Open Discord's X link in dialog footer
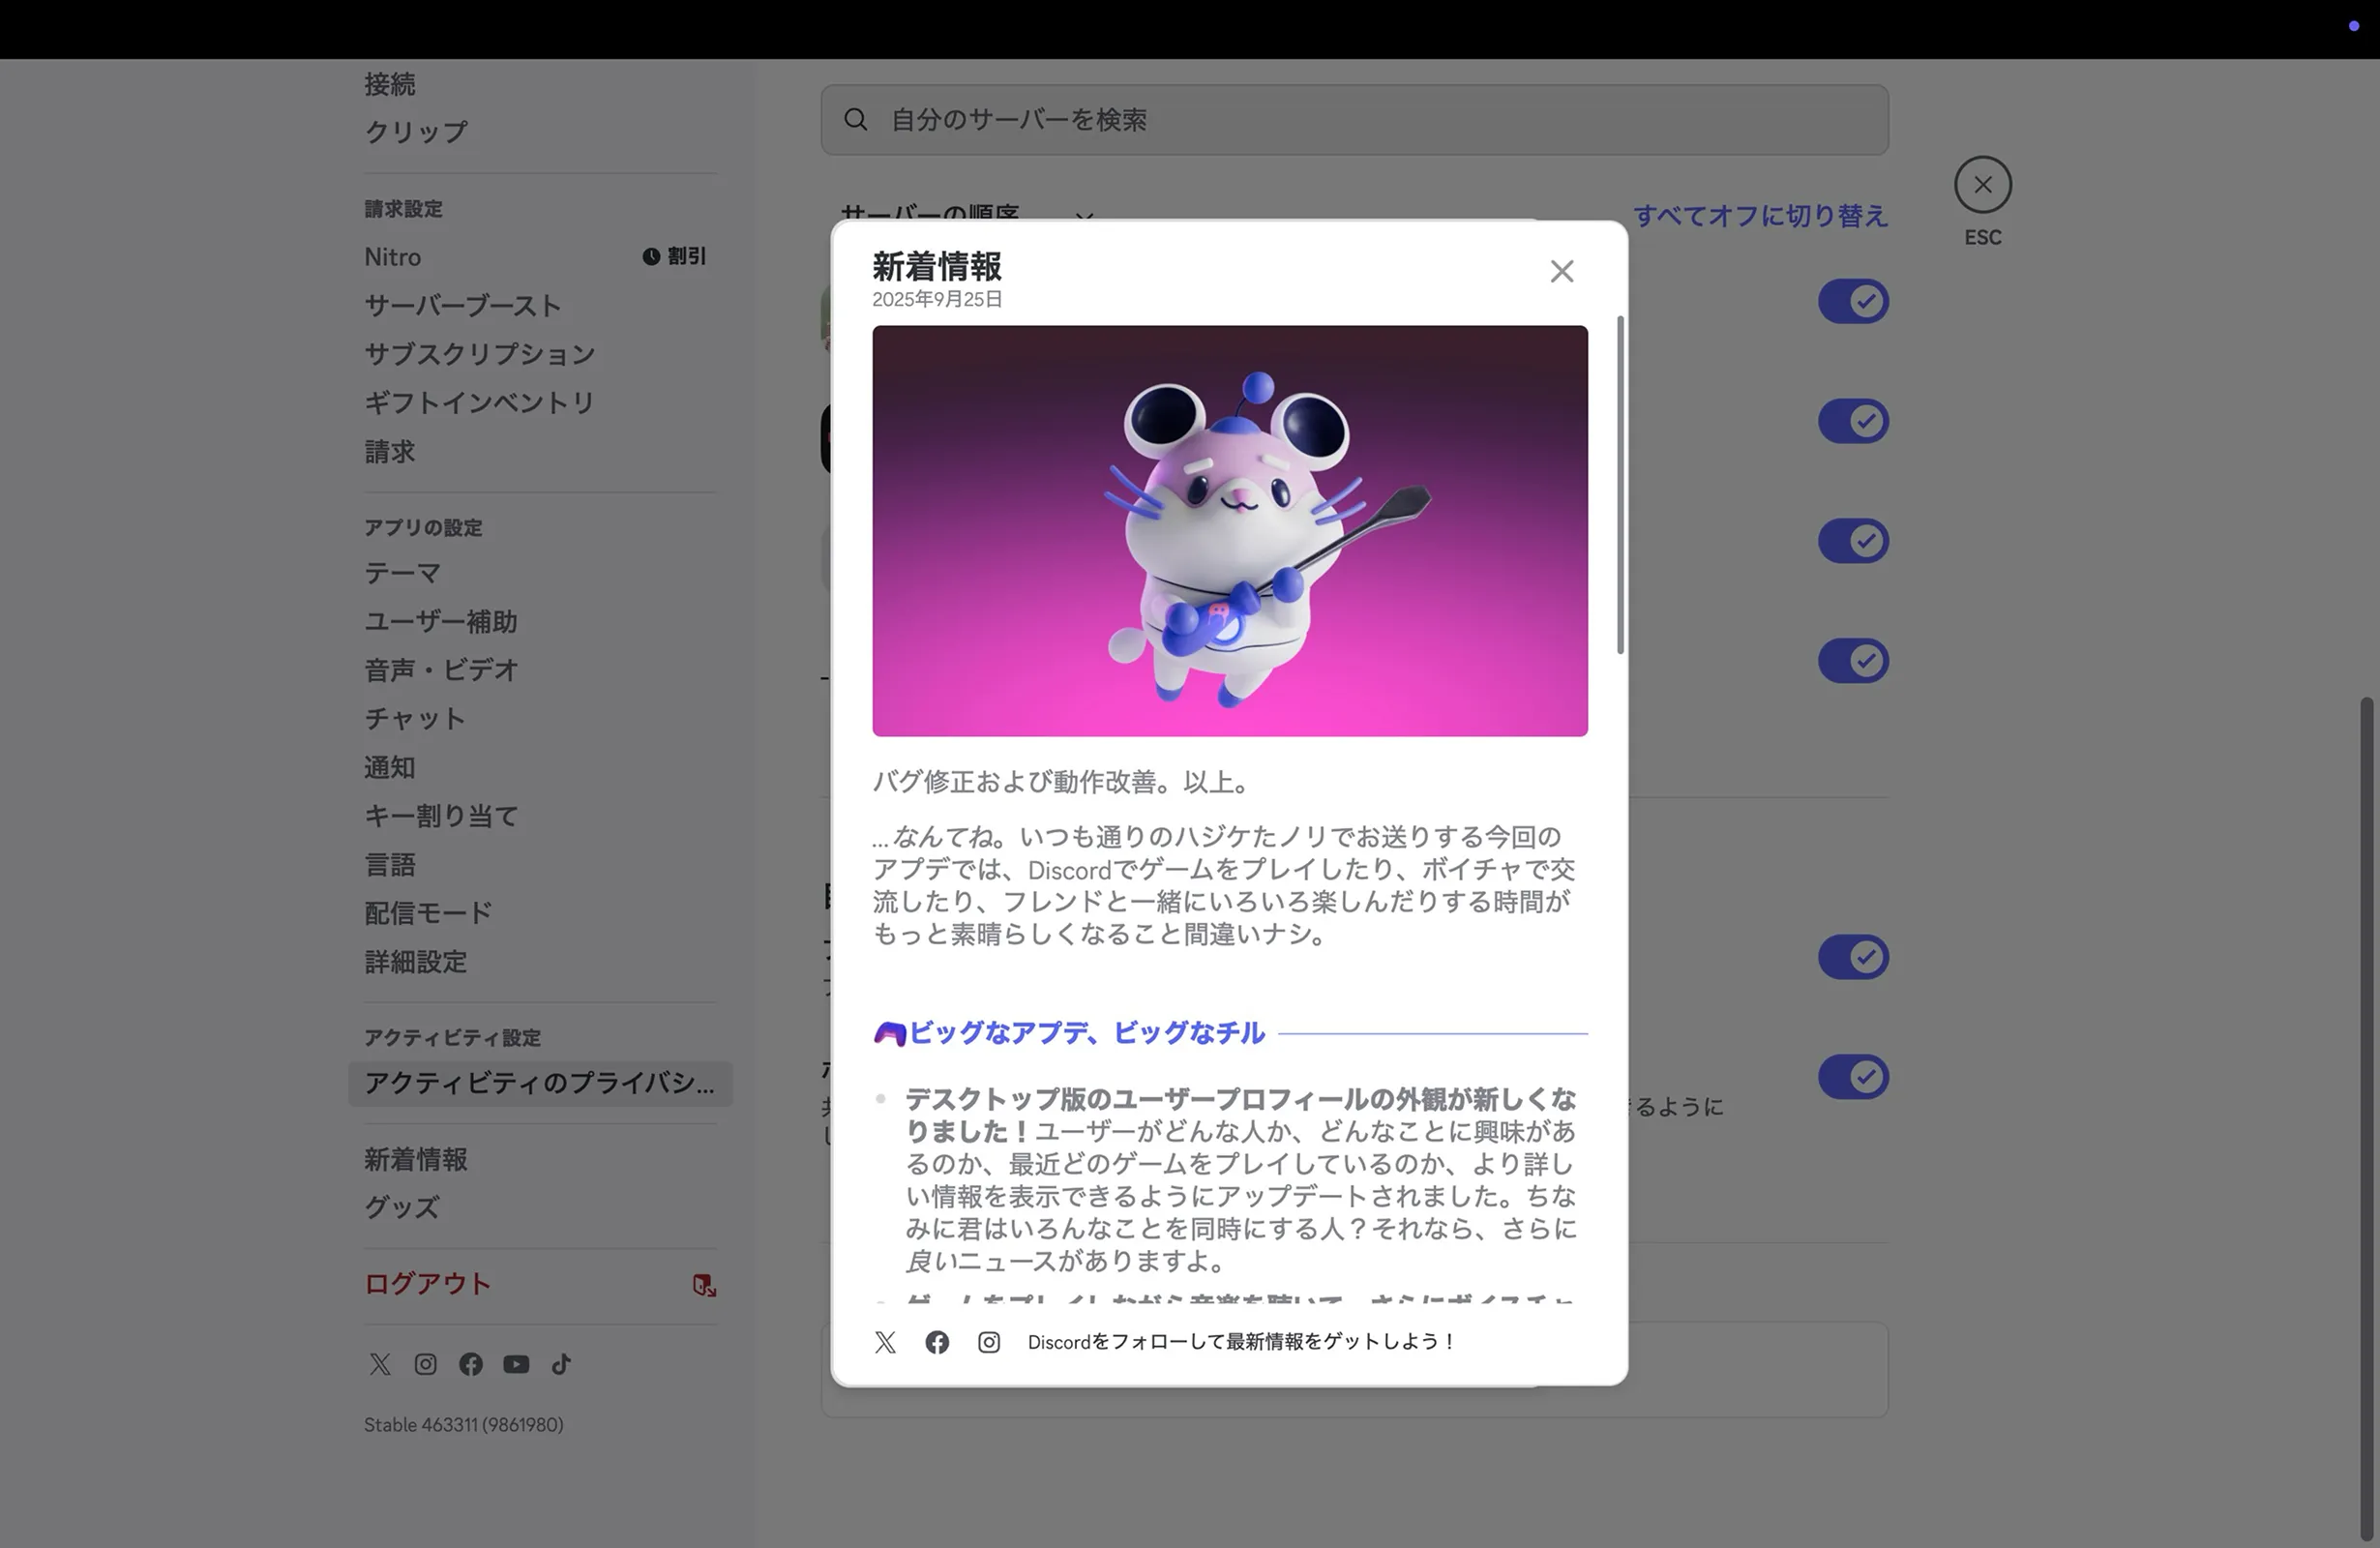Screen dimensions: 2380x1548 (x=885, y=1342)
